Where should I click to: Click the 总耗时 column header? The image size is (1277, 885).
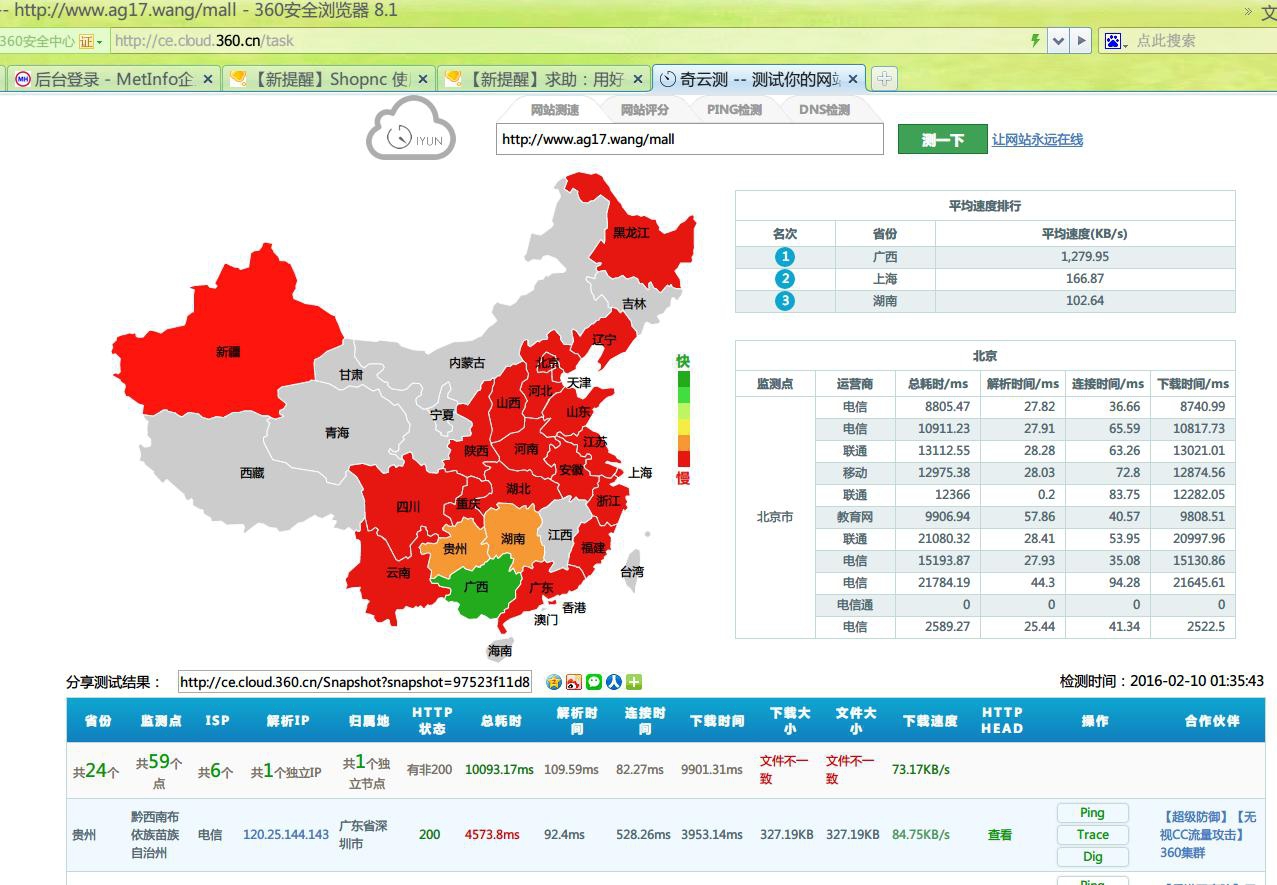500,720
